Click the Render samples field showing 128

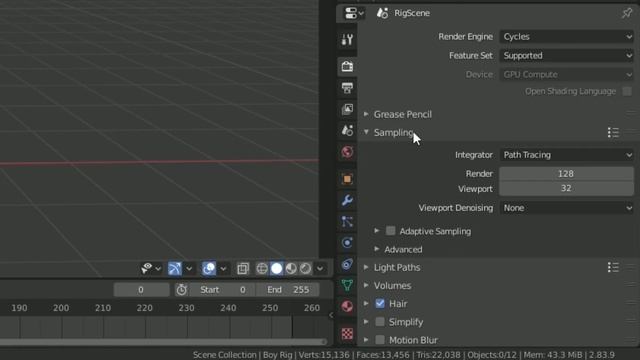(x=567, y=173)
